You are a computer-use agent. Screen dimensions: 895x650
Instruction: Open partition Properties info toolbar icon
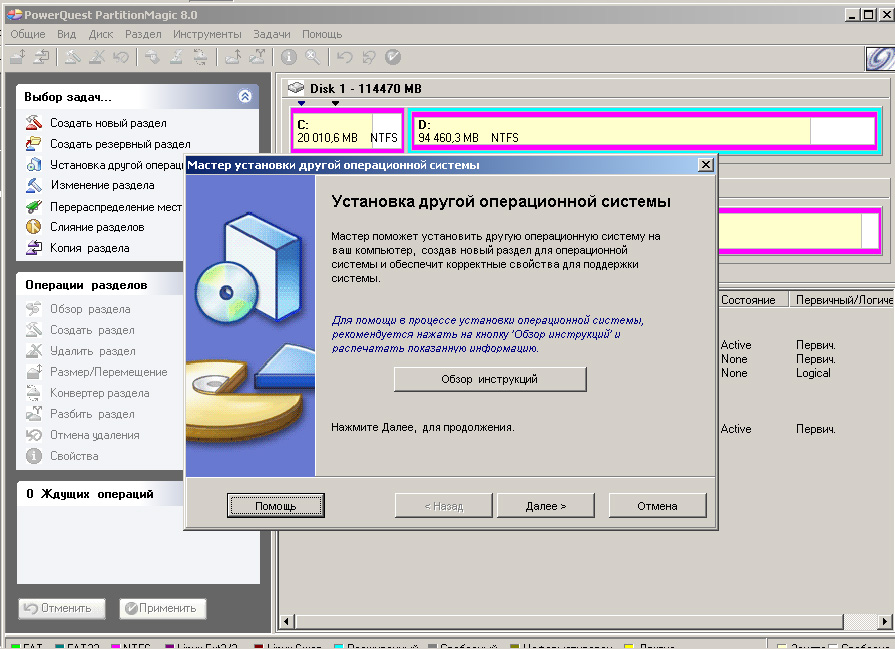pyautogui.click(x=288, y=56)
